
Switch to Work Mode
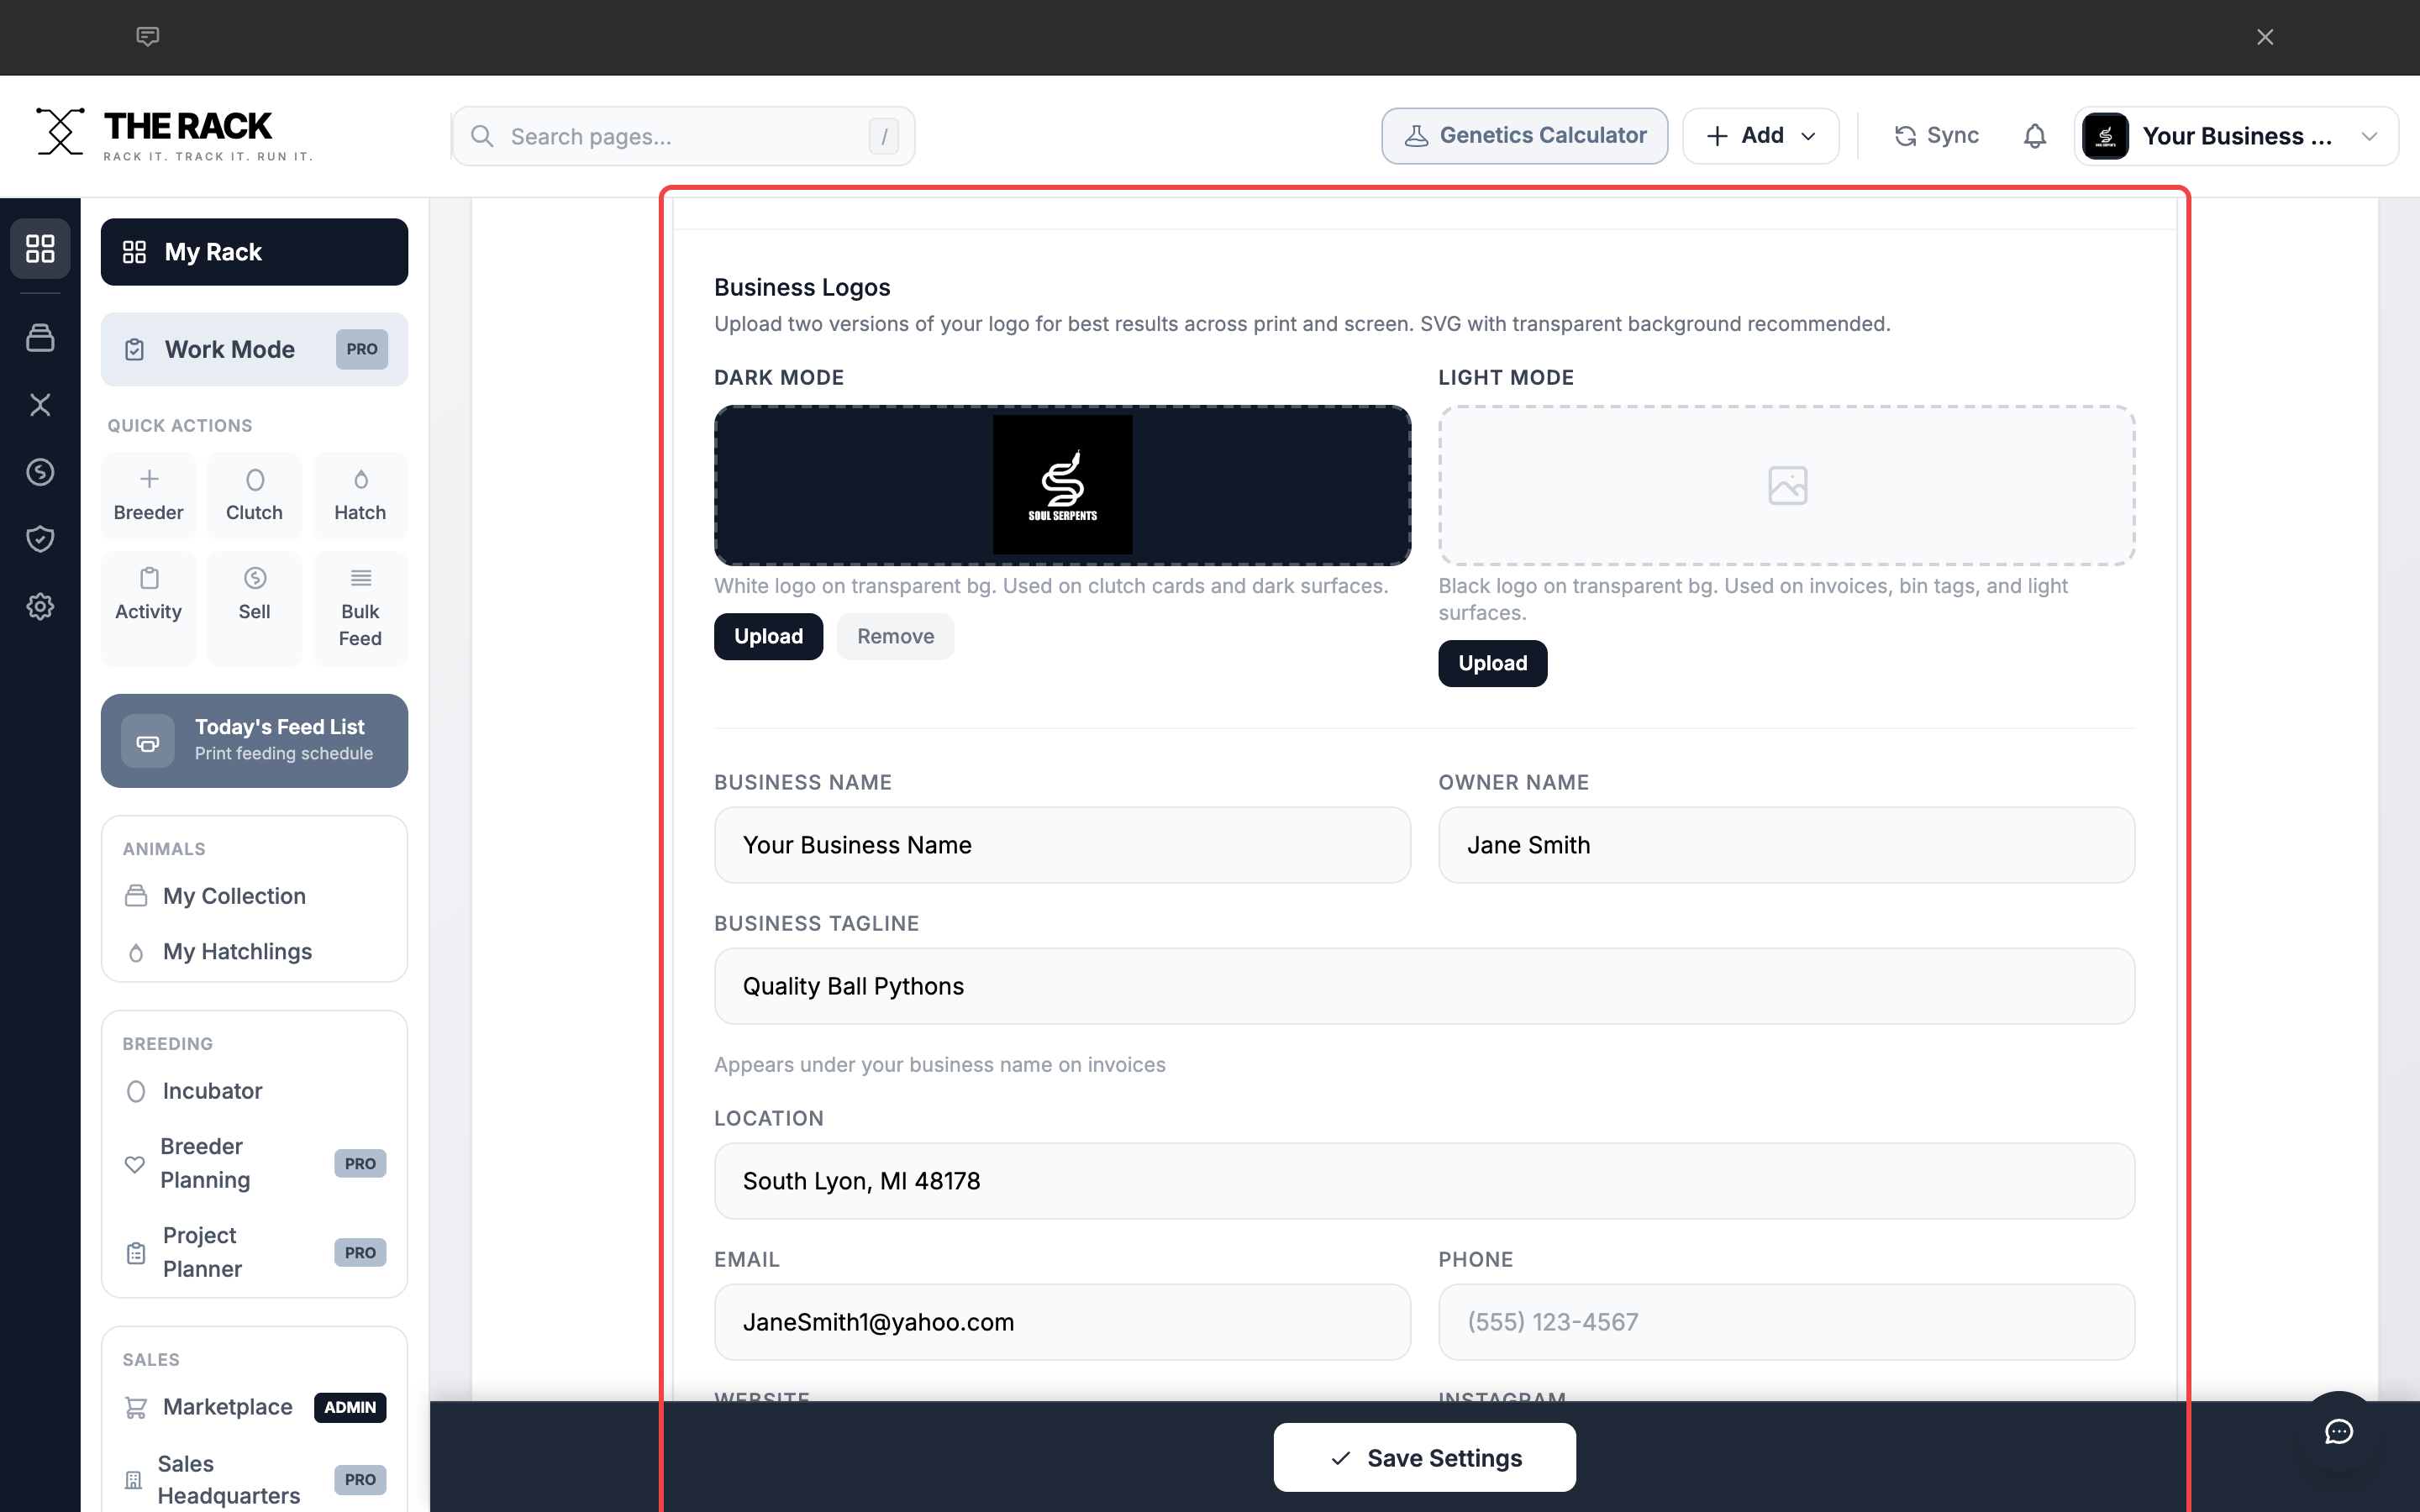tap(254, 349)
